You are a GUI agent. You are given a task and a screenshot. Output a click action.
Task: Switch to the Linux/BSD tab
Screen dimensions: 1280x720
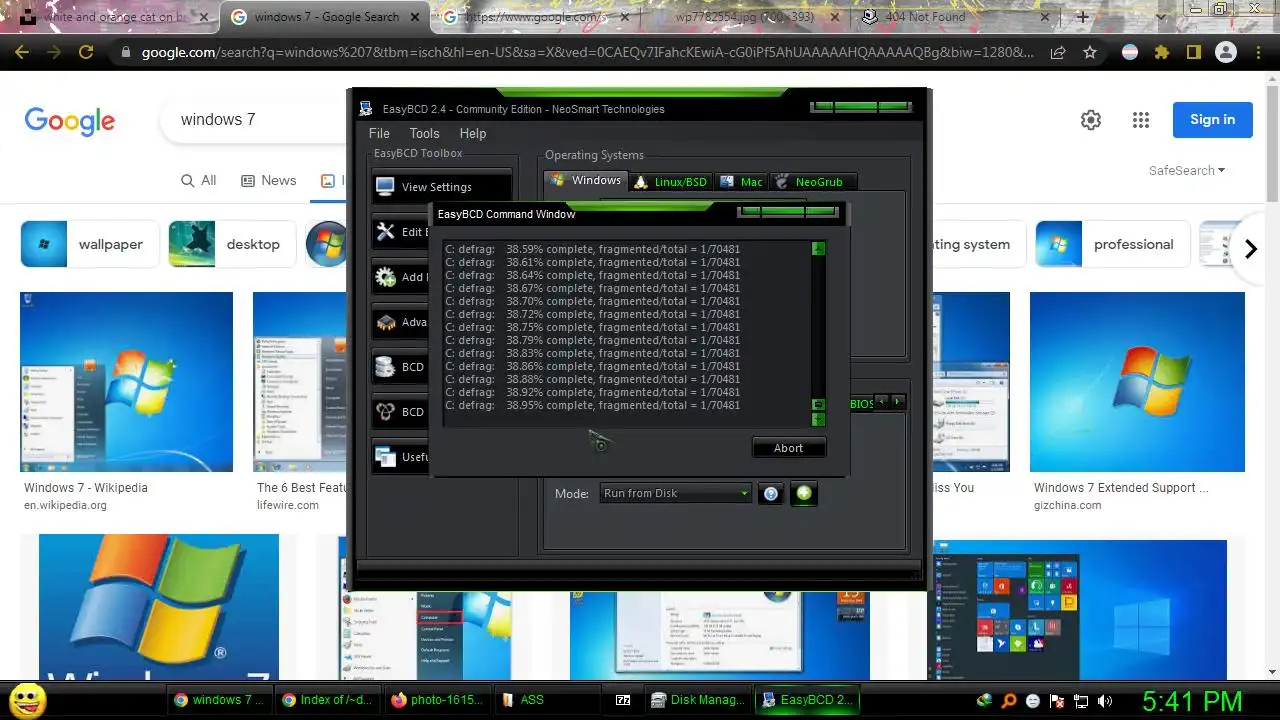[x=670, y=182]
